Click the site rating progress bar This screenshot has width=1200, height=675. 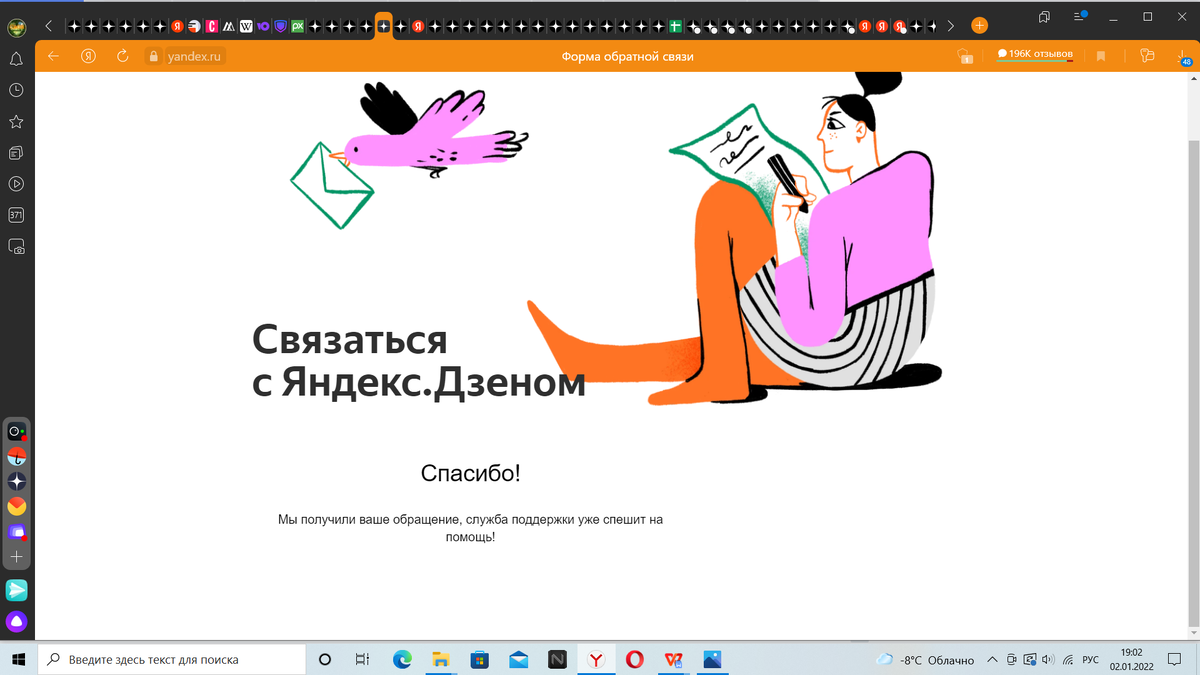click(1034, 61)
